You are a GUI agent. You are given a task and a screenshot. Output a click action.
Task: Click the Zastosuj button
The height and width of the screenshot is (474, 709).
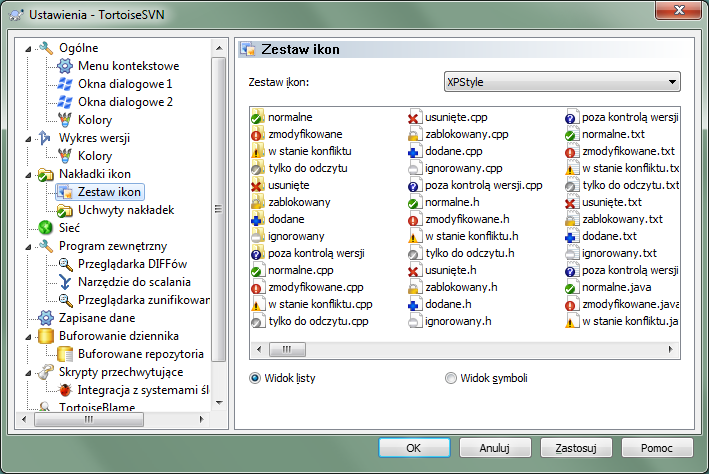[576, 448]
